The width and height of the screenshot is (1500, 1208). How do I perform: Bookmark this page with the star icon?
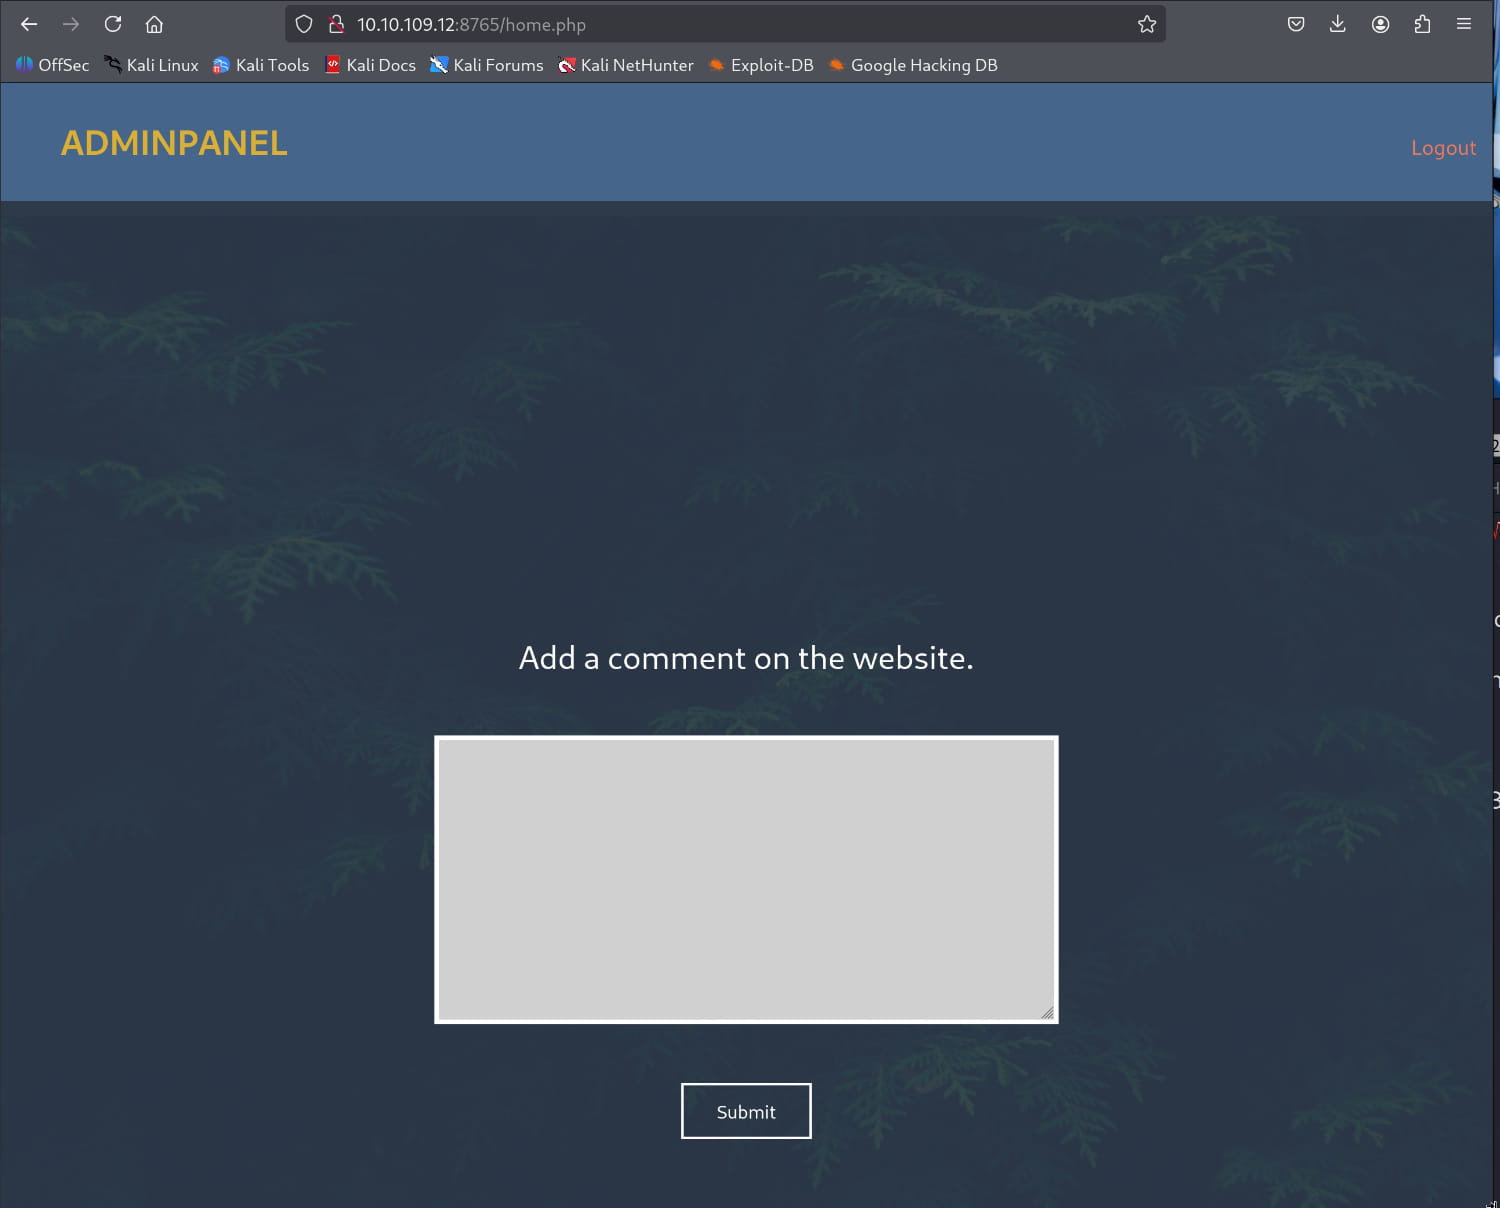pyautogui.click(x=1146, y=24)
